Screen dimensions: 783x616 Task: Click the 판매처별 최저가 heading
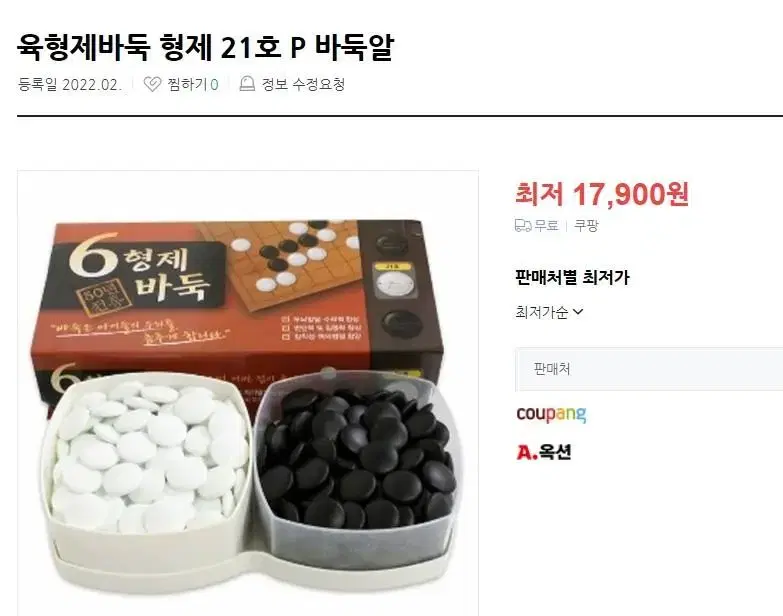[x=572, y=277]
